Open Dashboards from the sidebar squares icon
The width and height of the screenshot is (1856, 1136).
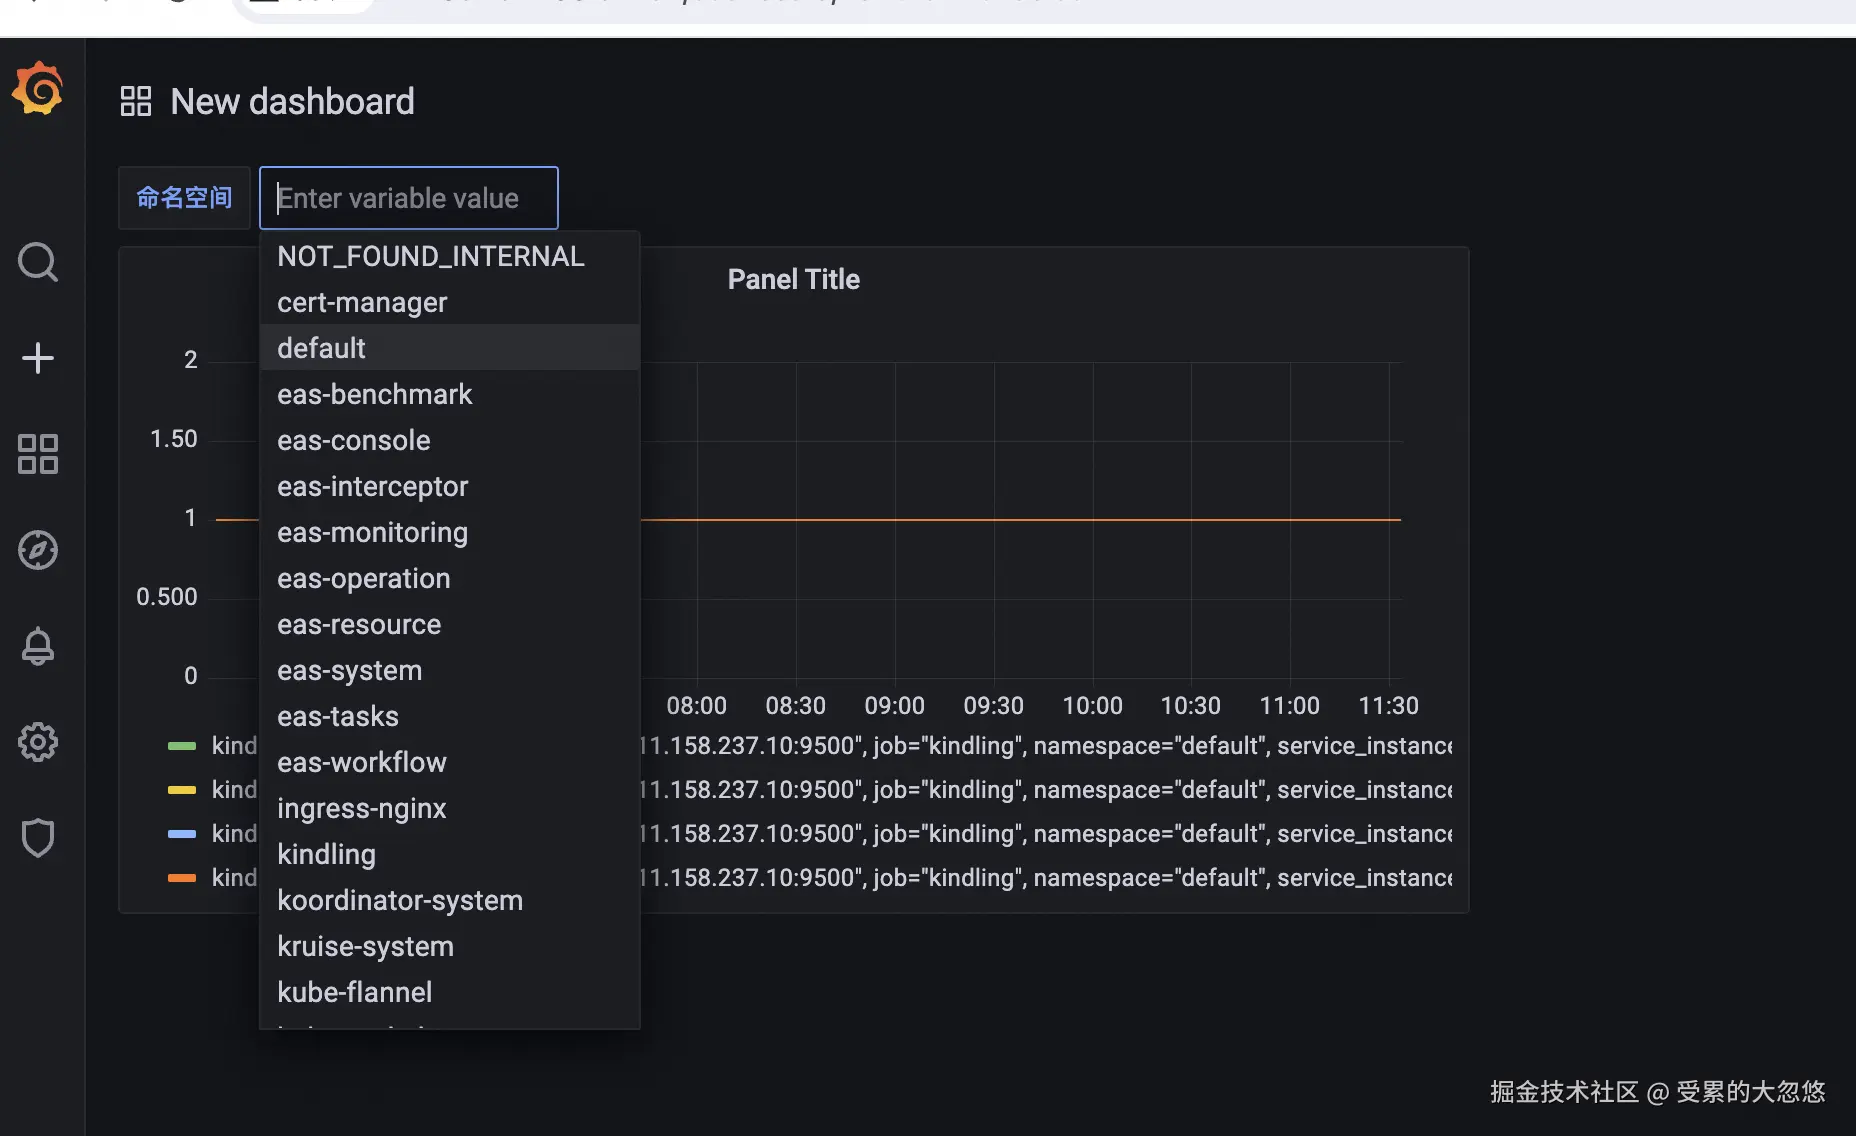[38, 454]
